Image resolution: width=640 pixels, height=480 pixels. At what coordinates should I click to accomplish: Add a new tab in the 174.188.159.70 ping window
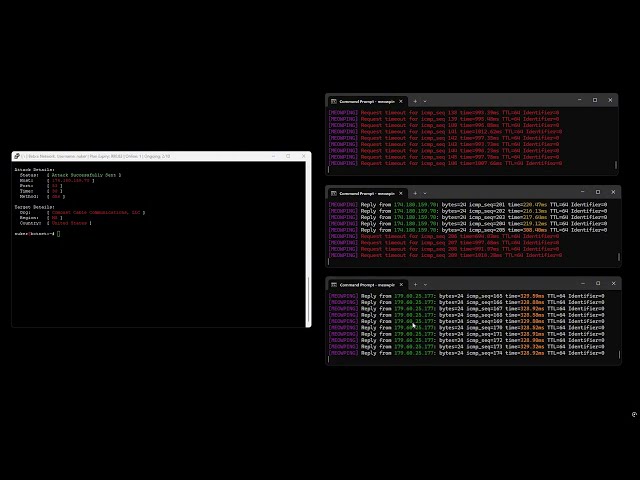click(415, 193)
